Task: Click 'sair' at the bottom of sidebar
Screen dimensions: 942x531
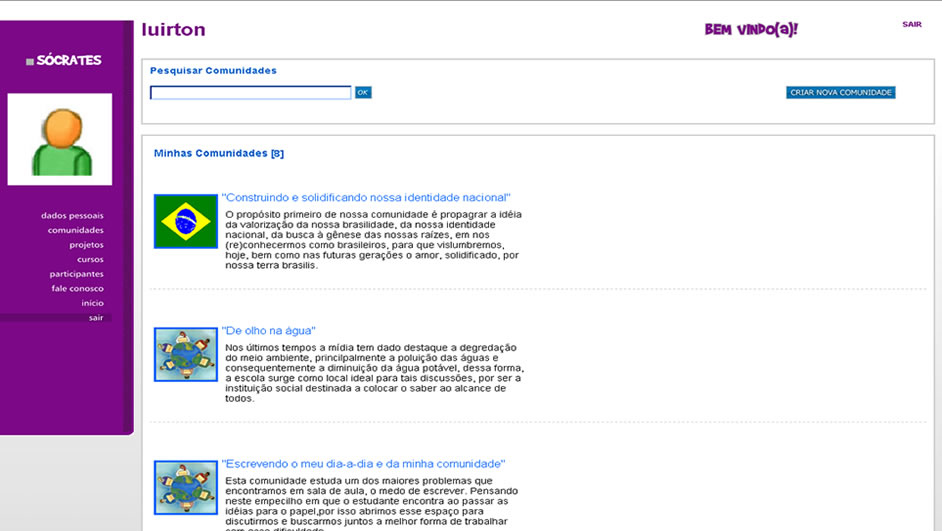Action: [95, 317]
